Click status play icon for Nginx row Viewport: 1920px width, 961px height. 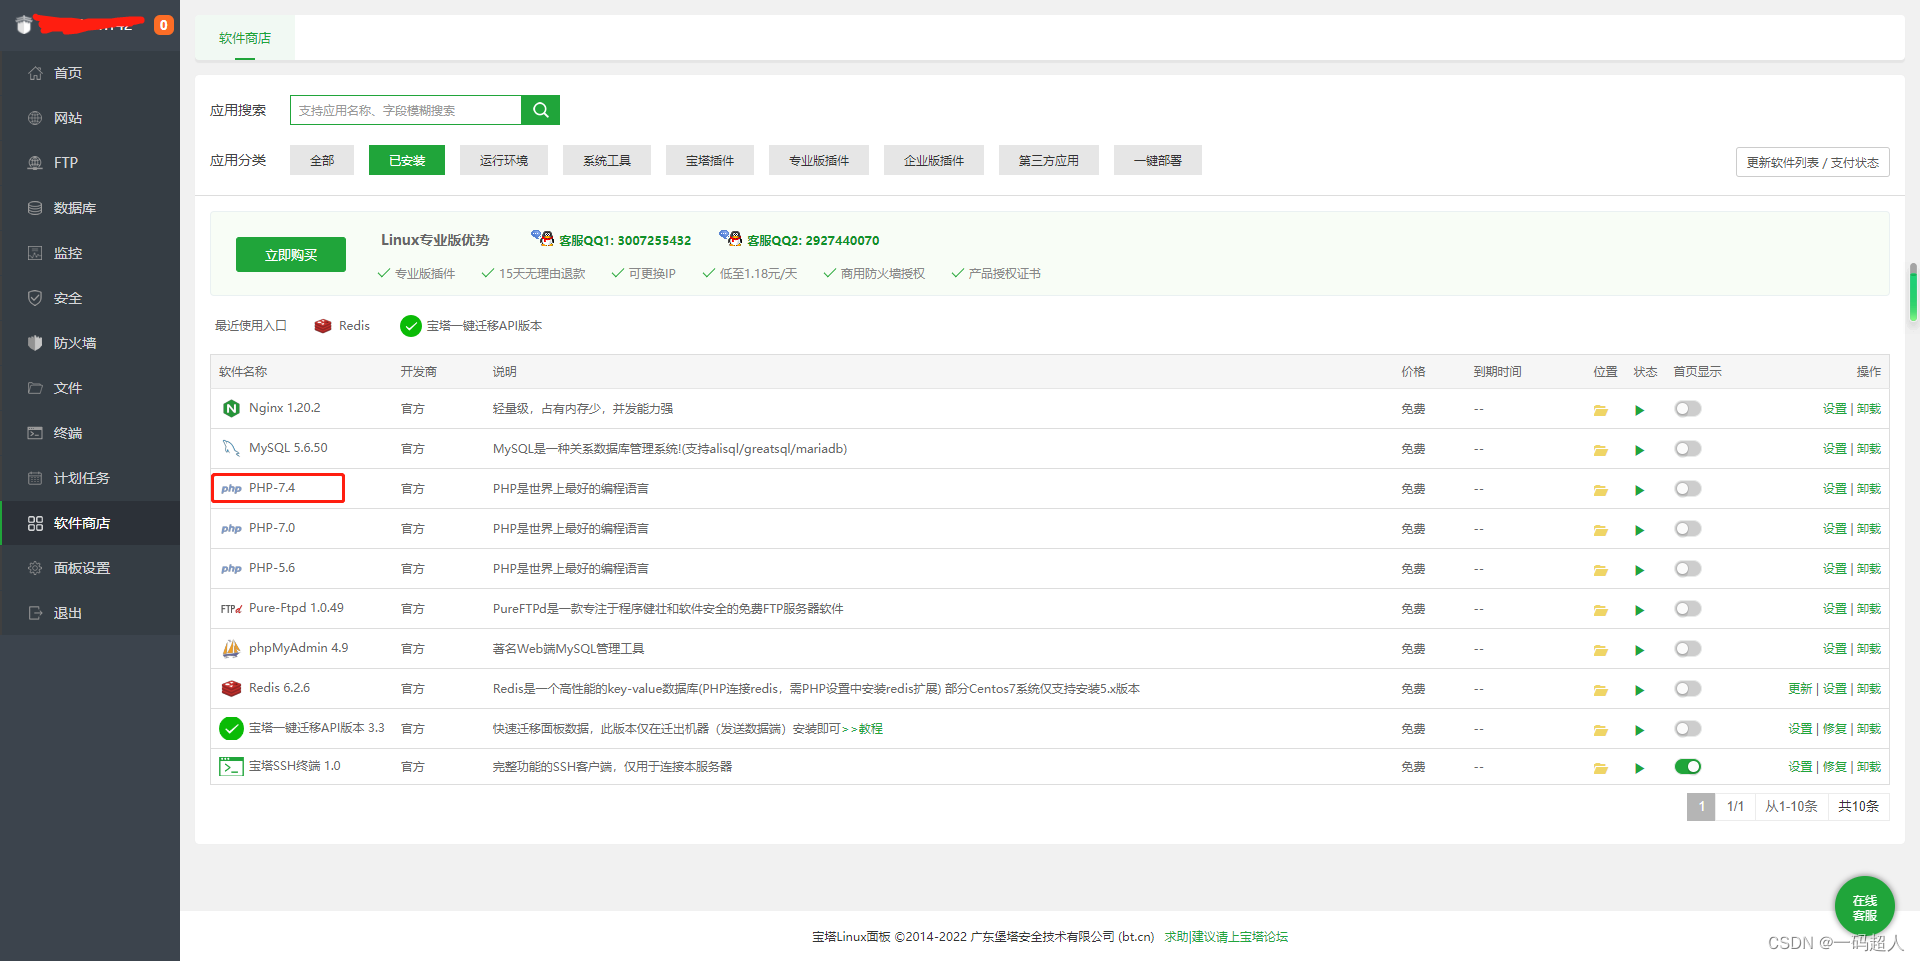coord(1639,410)
